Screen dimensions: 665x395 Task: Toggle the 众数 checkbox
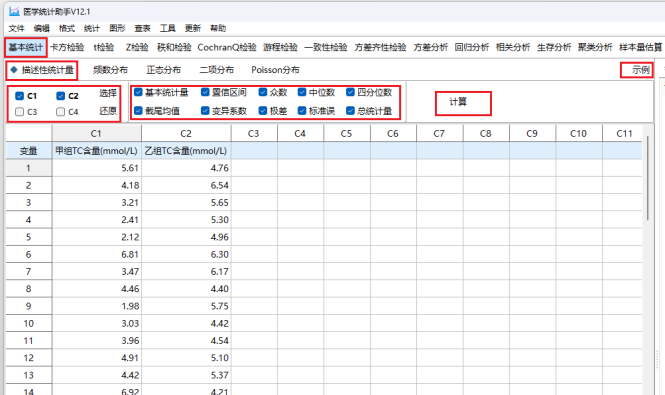263,92
